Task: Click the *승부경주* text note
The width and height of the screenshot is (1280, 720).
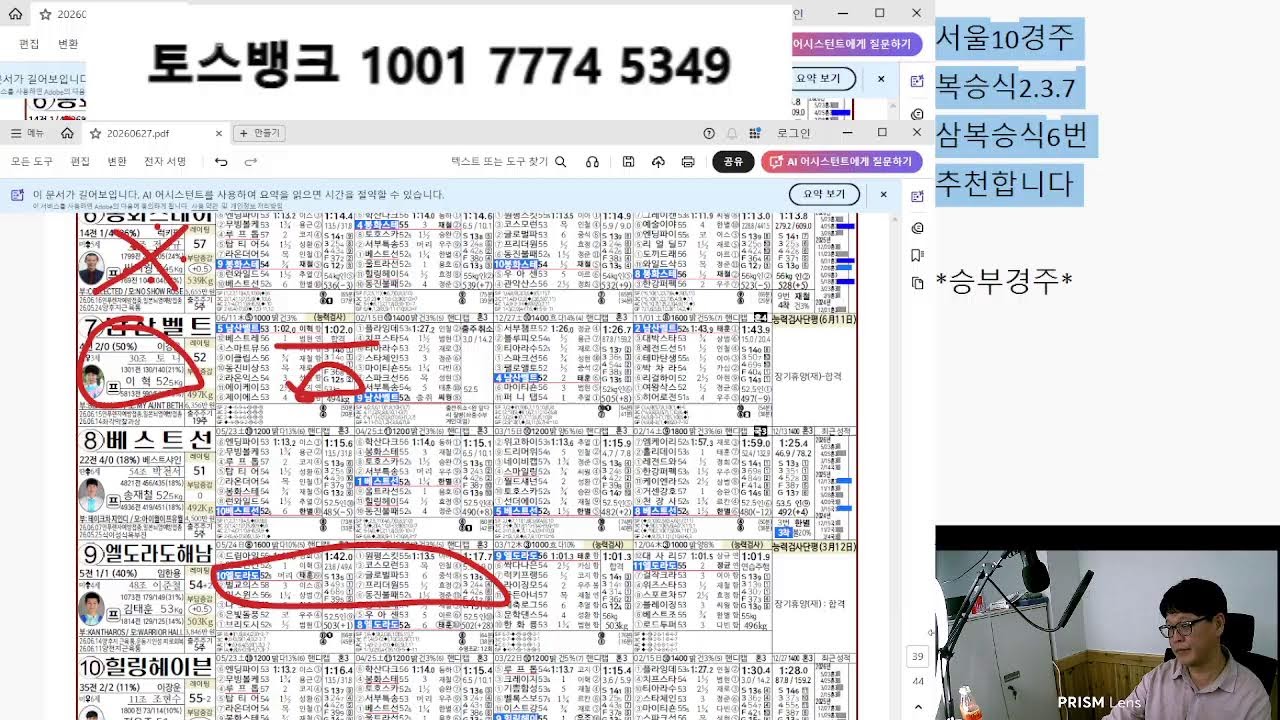Action: [1003, 281]
